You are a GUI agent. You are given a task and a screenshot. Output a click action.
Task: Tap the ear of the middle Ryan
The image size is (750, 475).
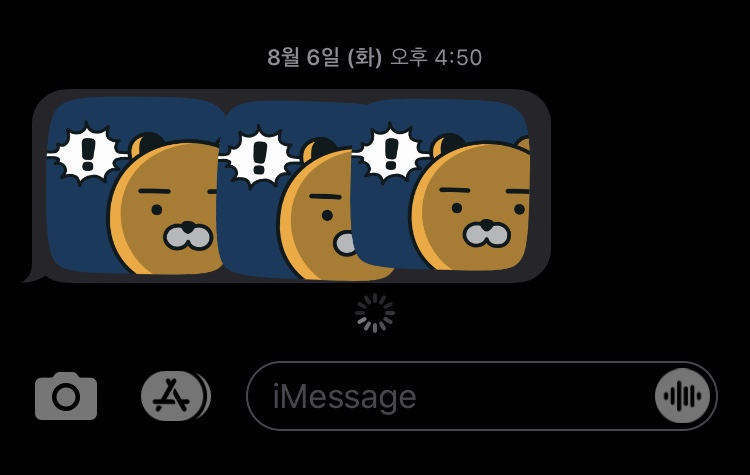point(319,148)
